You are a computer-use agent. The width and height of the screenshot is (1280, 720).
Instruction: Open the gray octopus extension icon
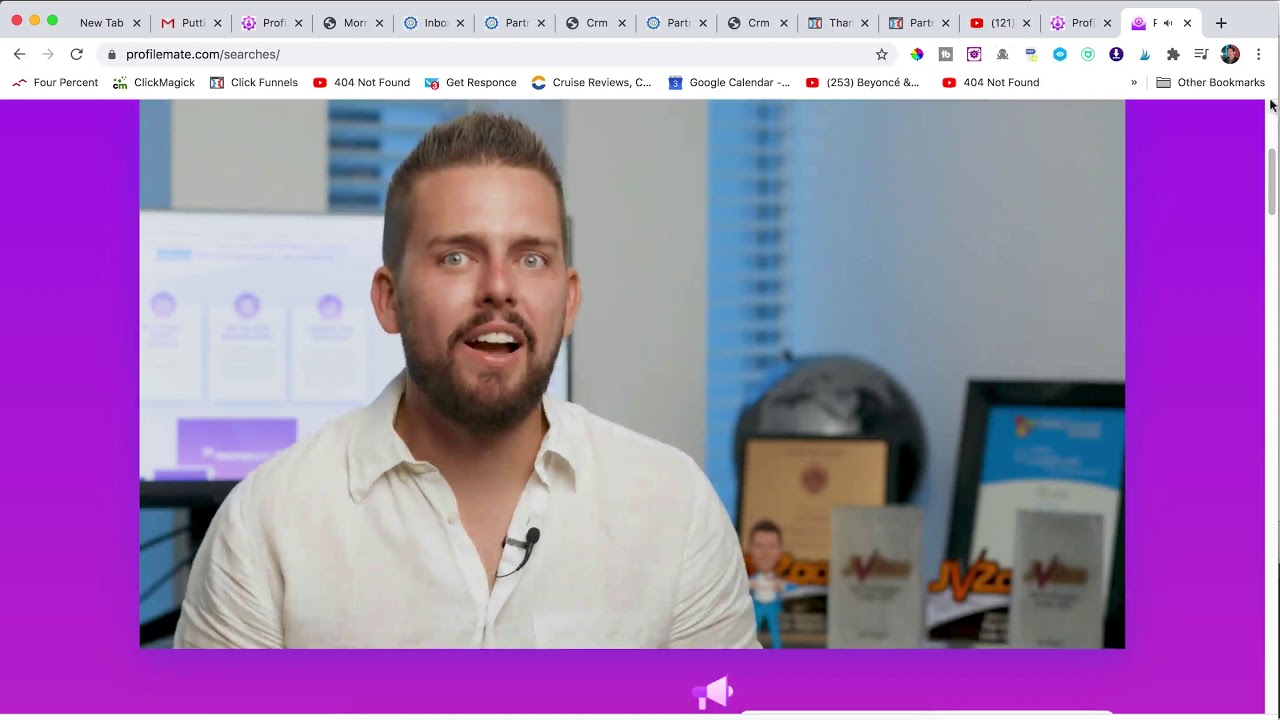pos(1002,54)
